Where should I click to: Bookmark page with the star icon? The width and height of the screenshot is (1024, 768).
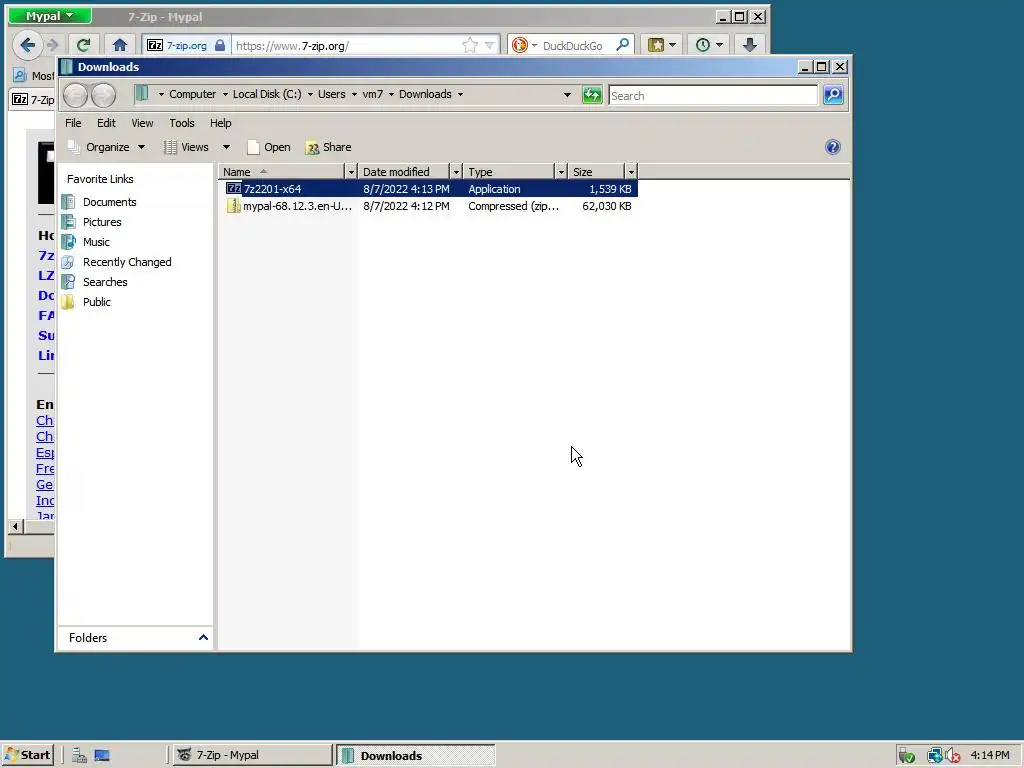pyautogui.click(x=470, y=45)
